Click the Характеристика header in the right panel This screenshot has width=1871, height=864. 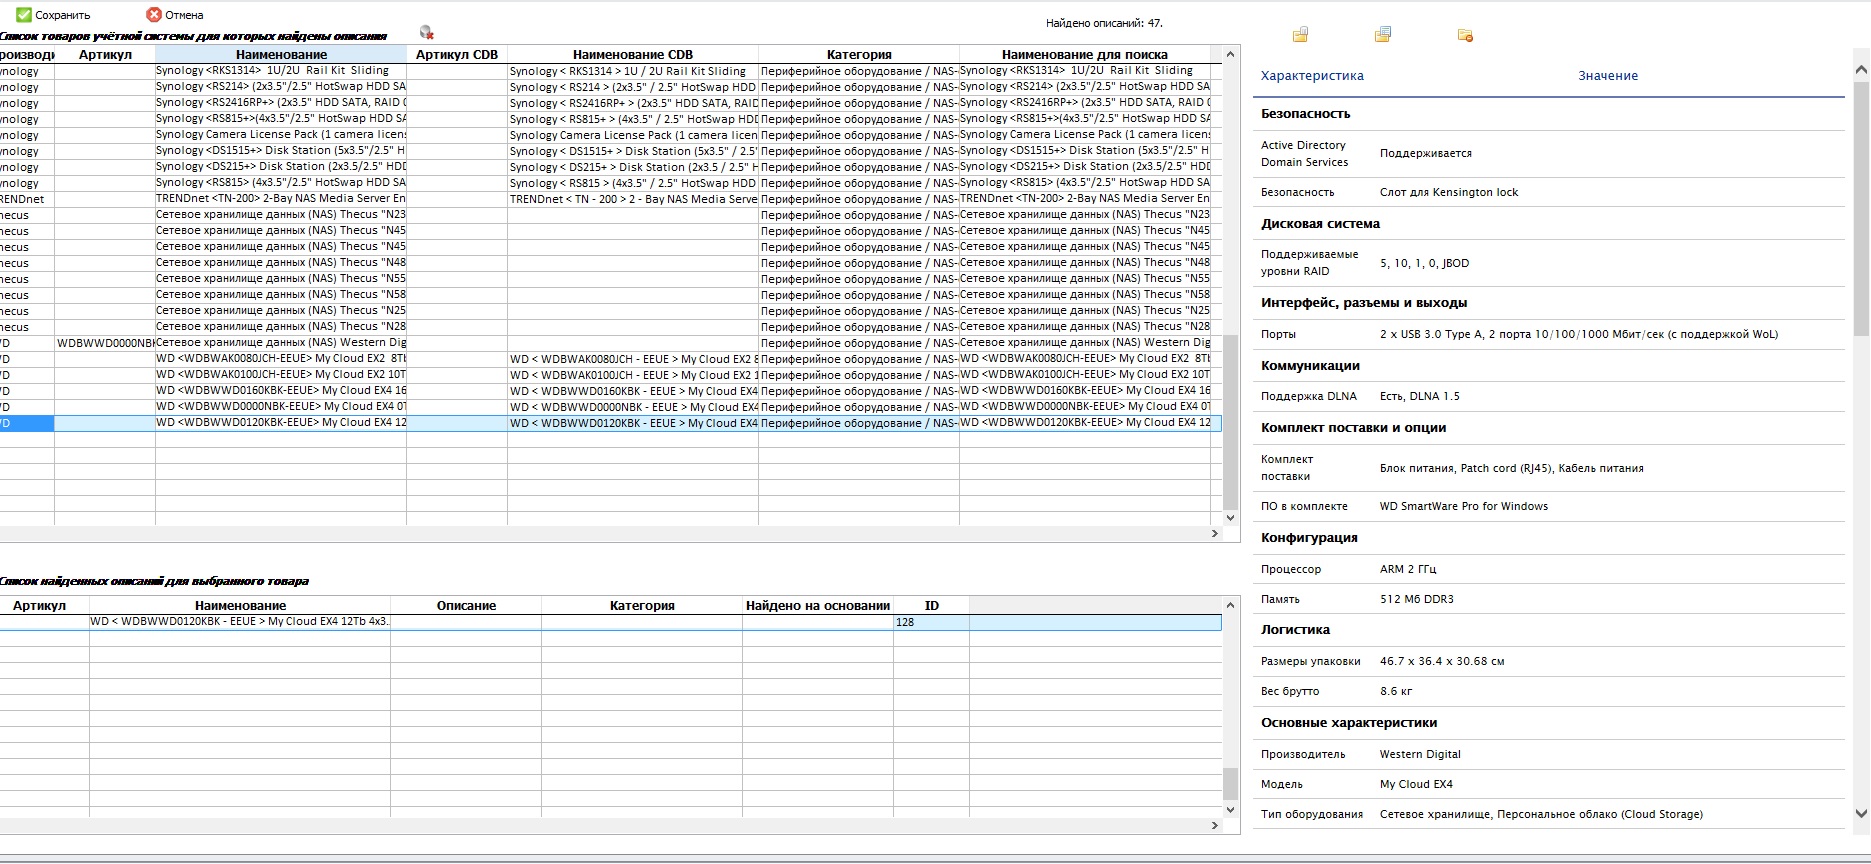(x=1312, y=76)
